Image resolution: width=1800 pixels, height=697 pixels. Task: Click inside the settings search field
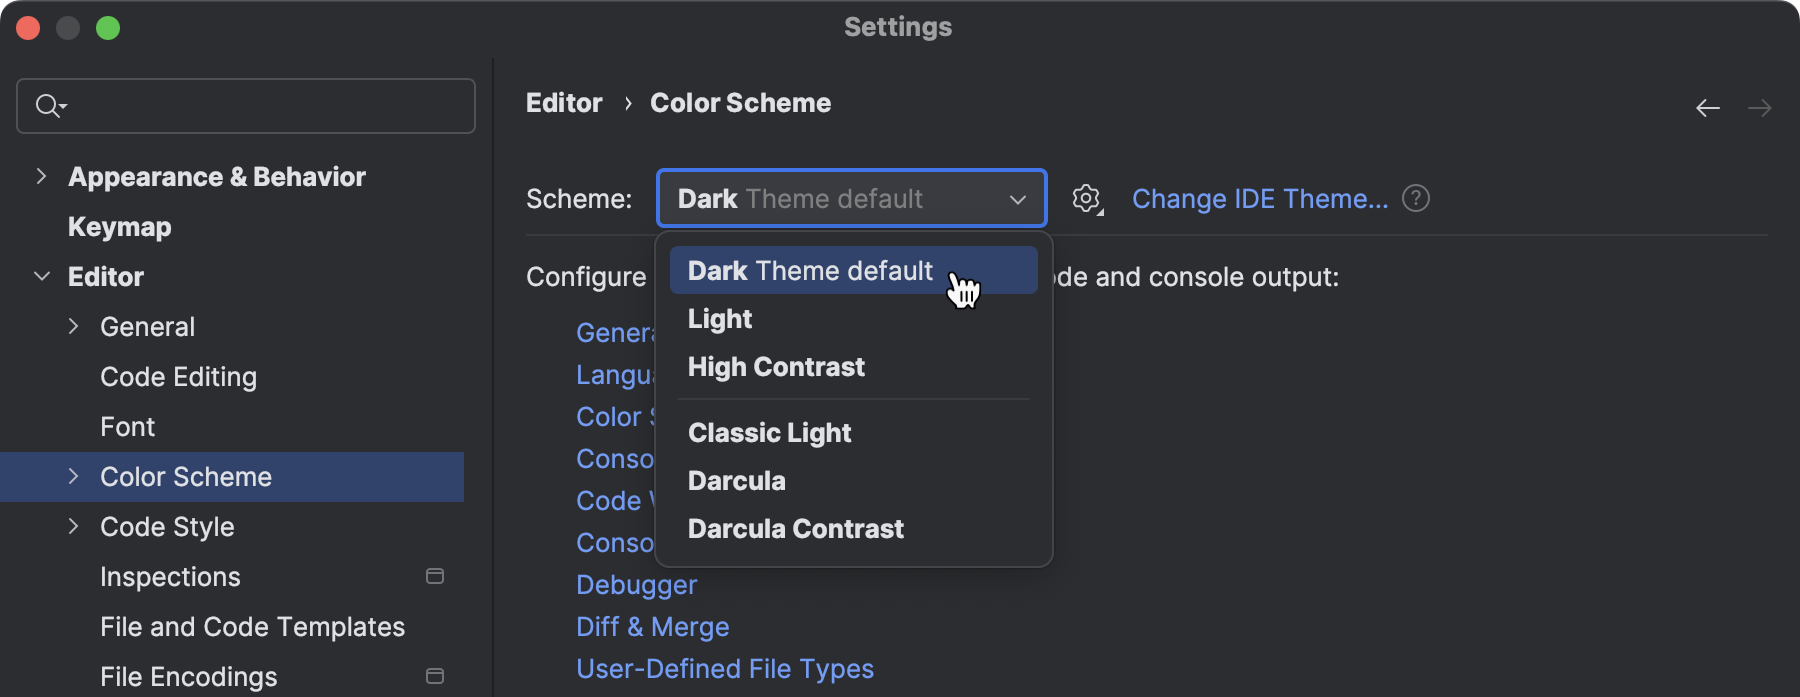click(x=245, y=104)
